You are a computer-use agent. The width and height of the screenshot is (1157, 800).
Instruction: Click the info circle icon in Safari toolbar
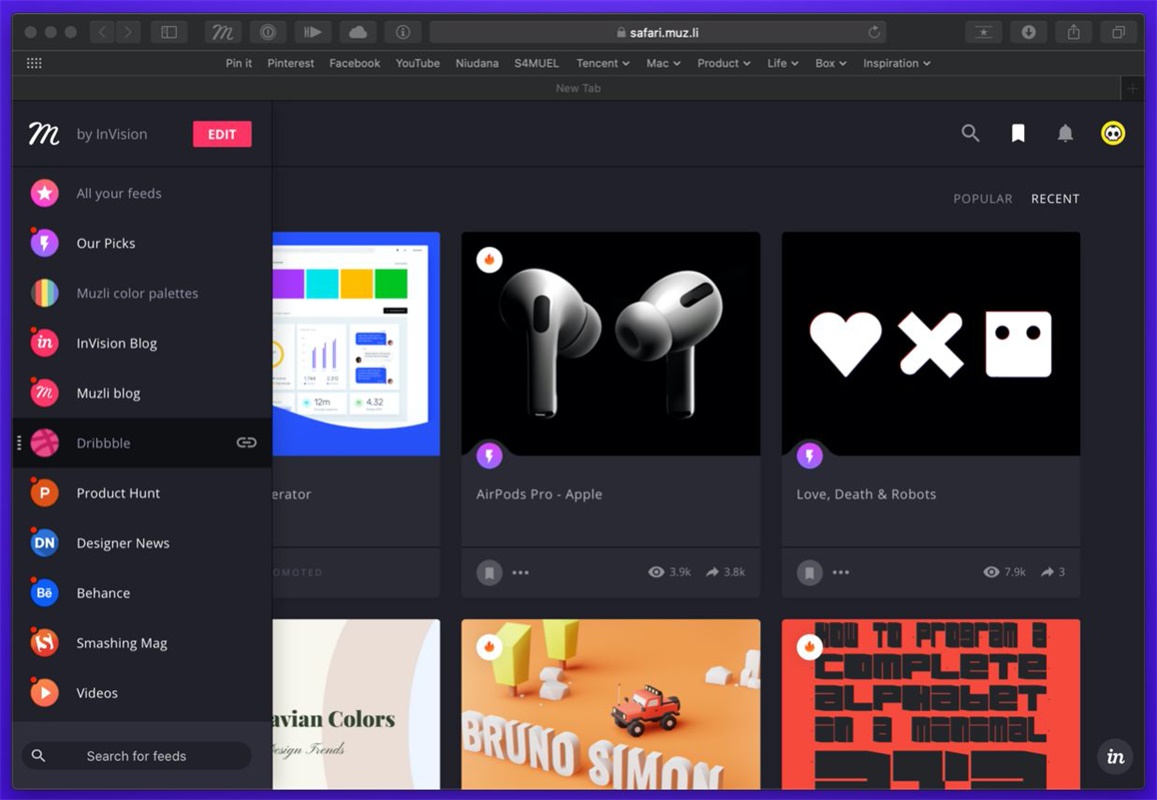pos(402,32)
